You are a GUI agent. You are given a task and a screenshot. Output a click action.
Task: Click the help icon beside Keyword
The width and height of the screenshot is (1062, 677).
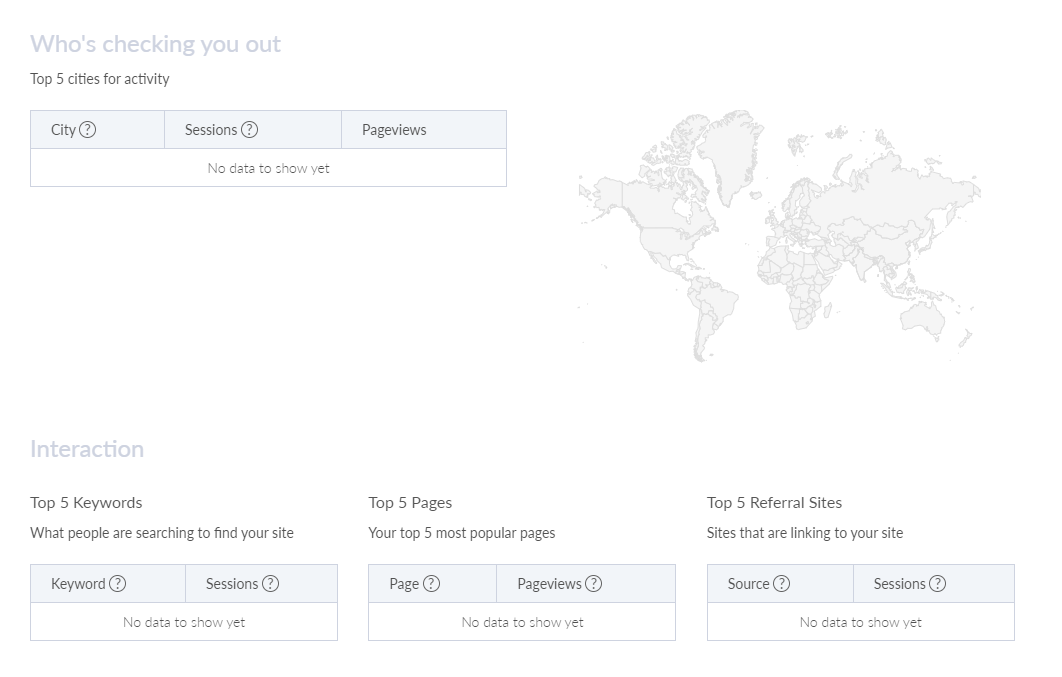(118, 584)
